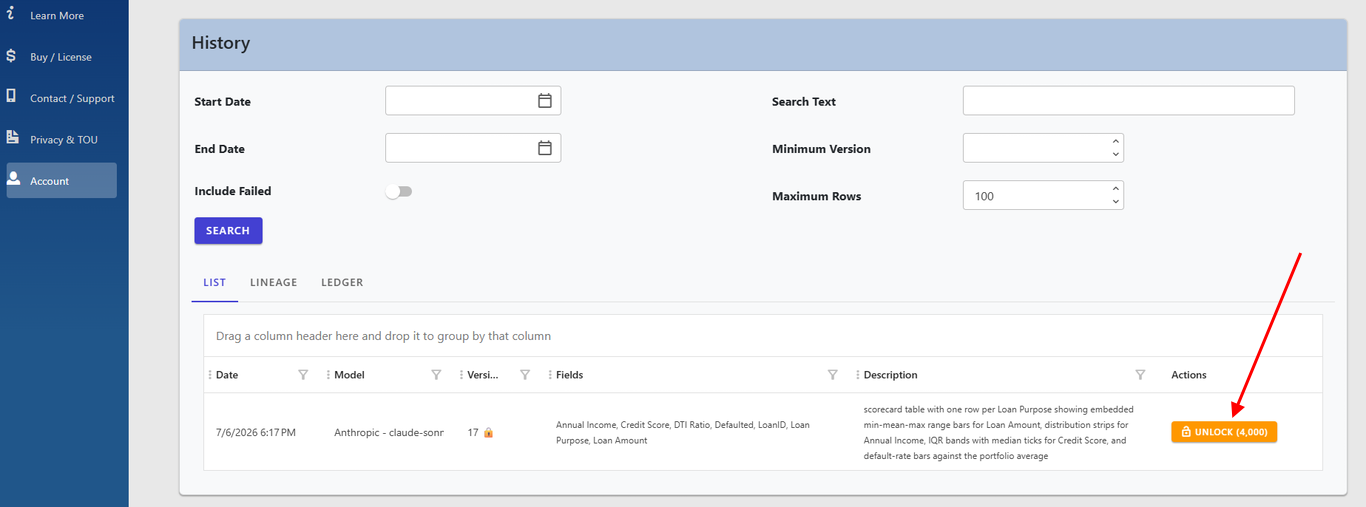The width and height of the screenshot is (1366, 507).
Task: Open the Description column filter
Action: pyautogui.click(x=1140, y=375)
